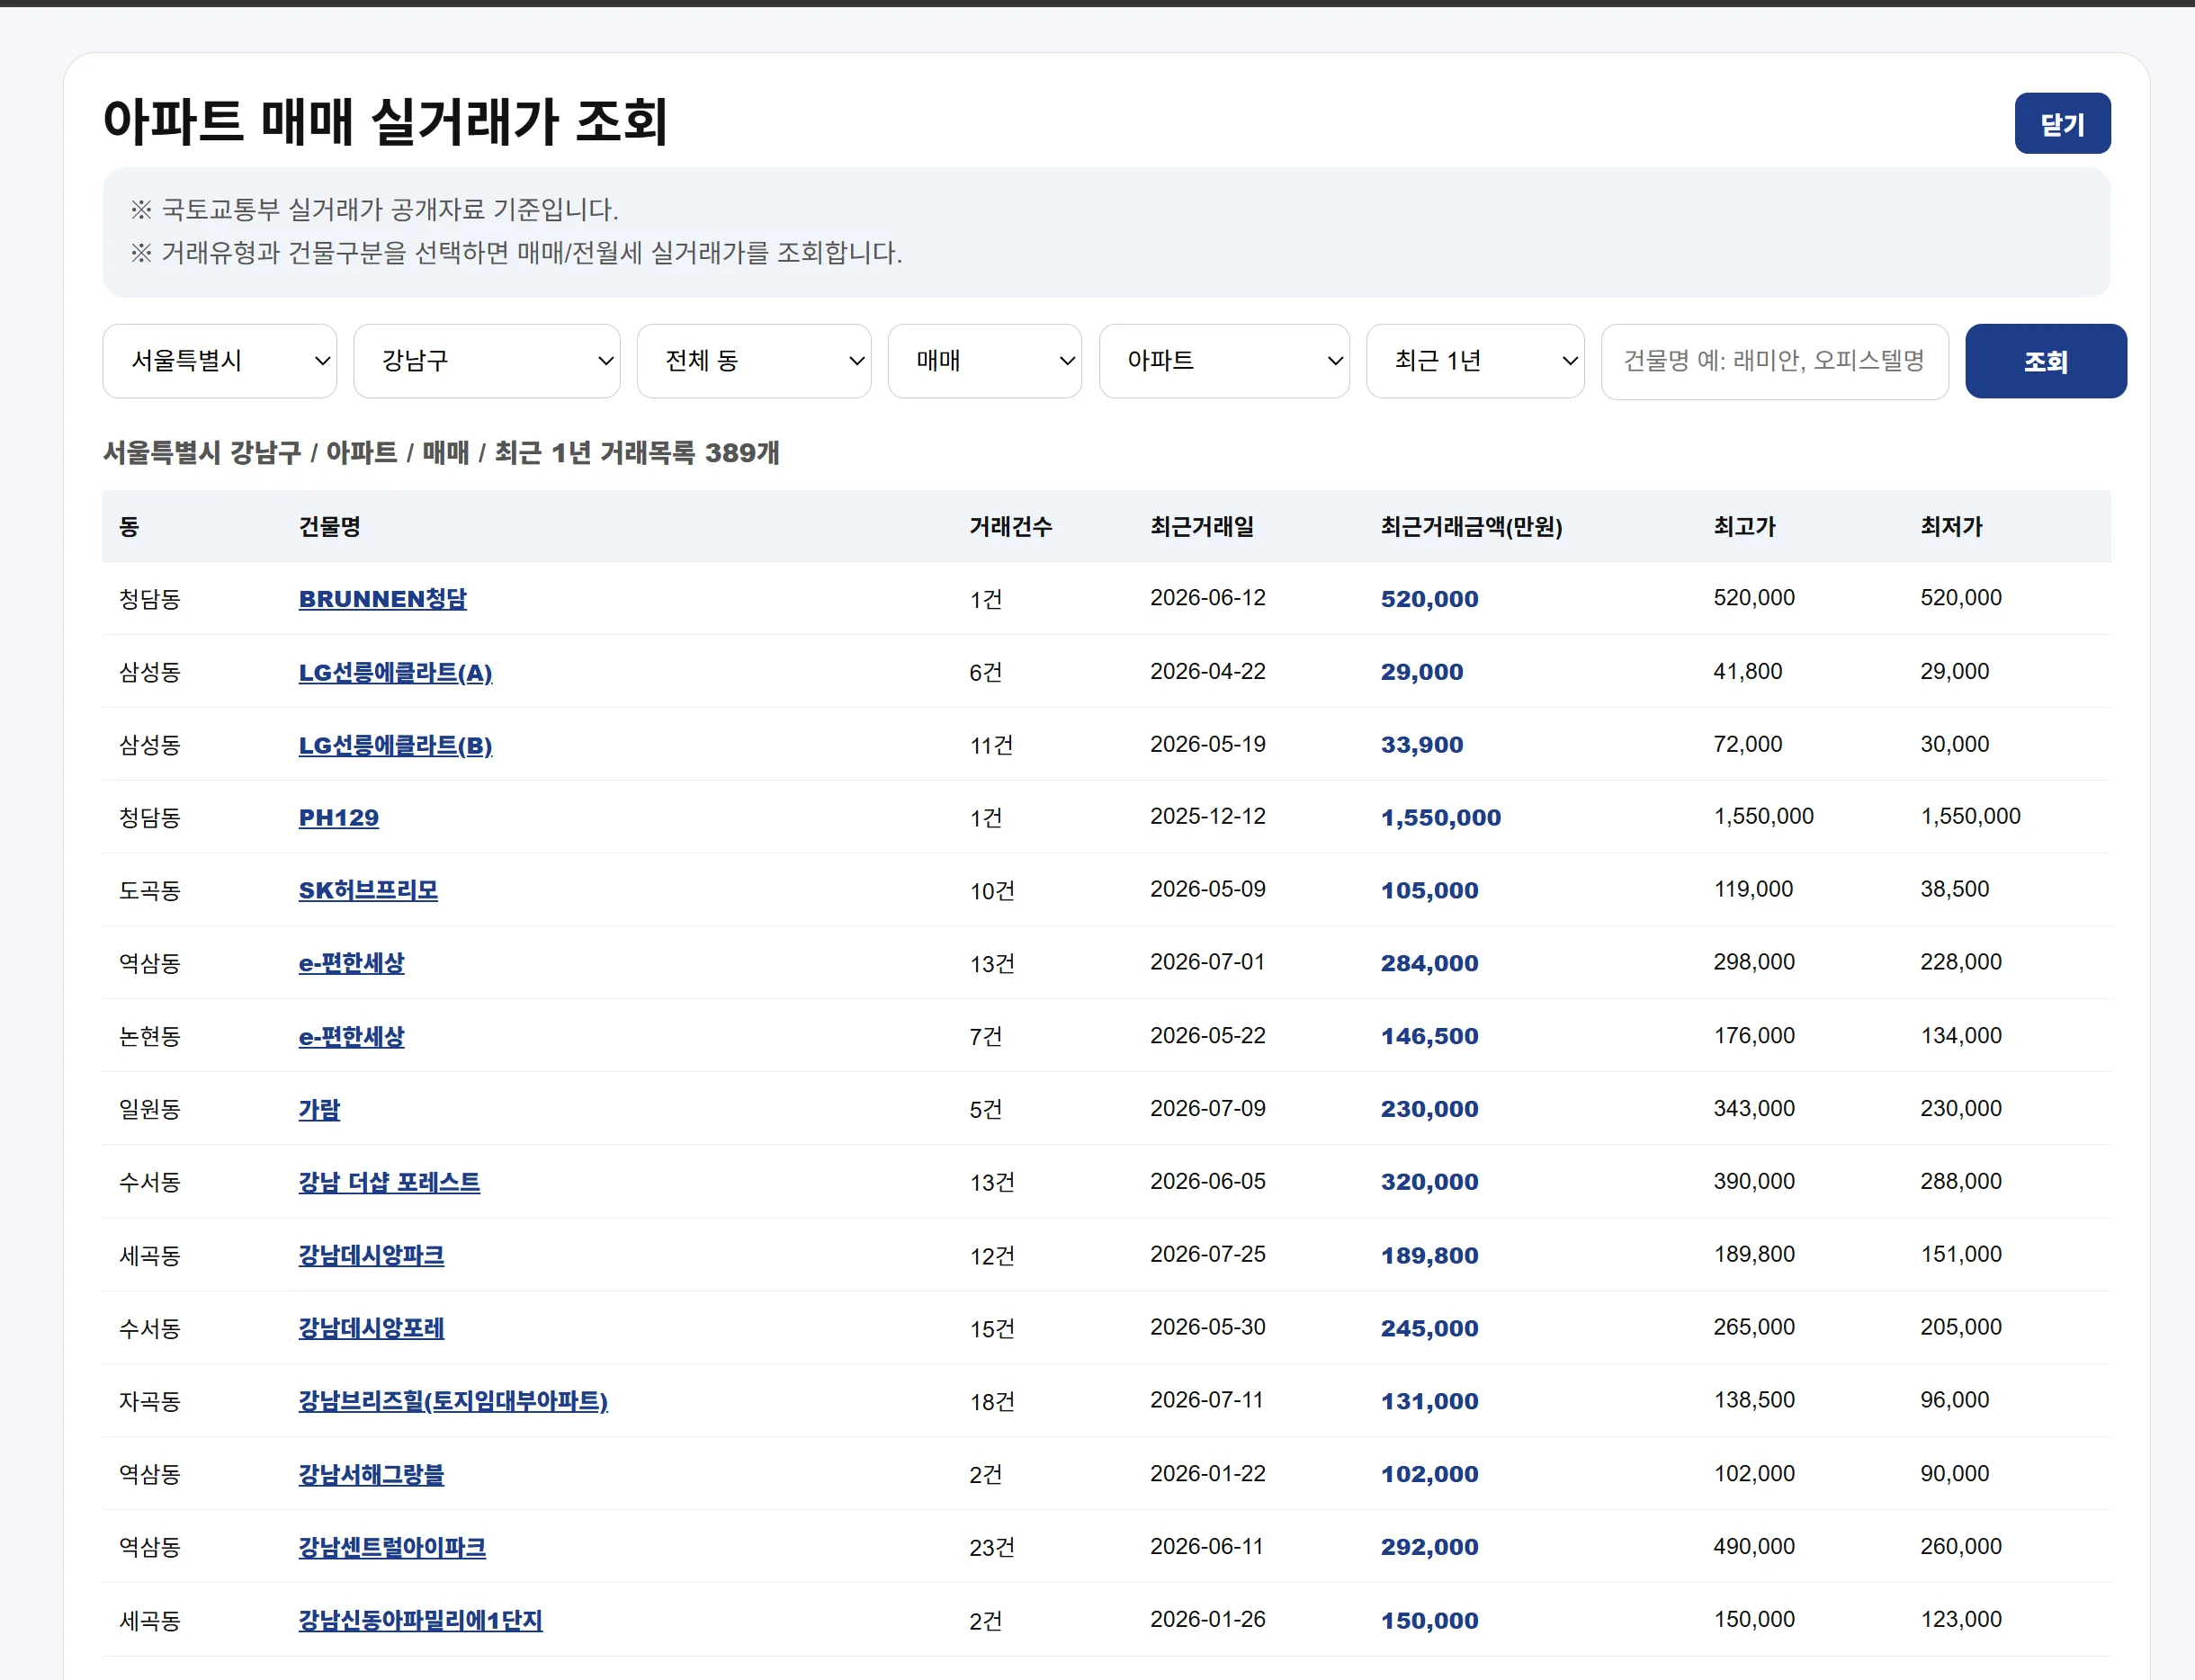Open the 논현동 e-편한세상 link
Screen dimensions: 2195x1680
coord(352,1036)
